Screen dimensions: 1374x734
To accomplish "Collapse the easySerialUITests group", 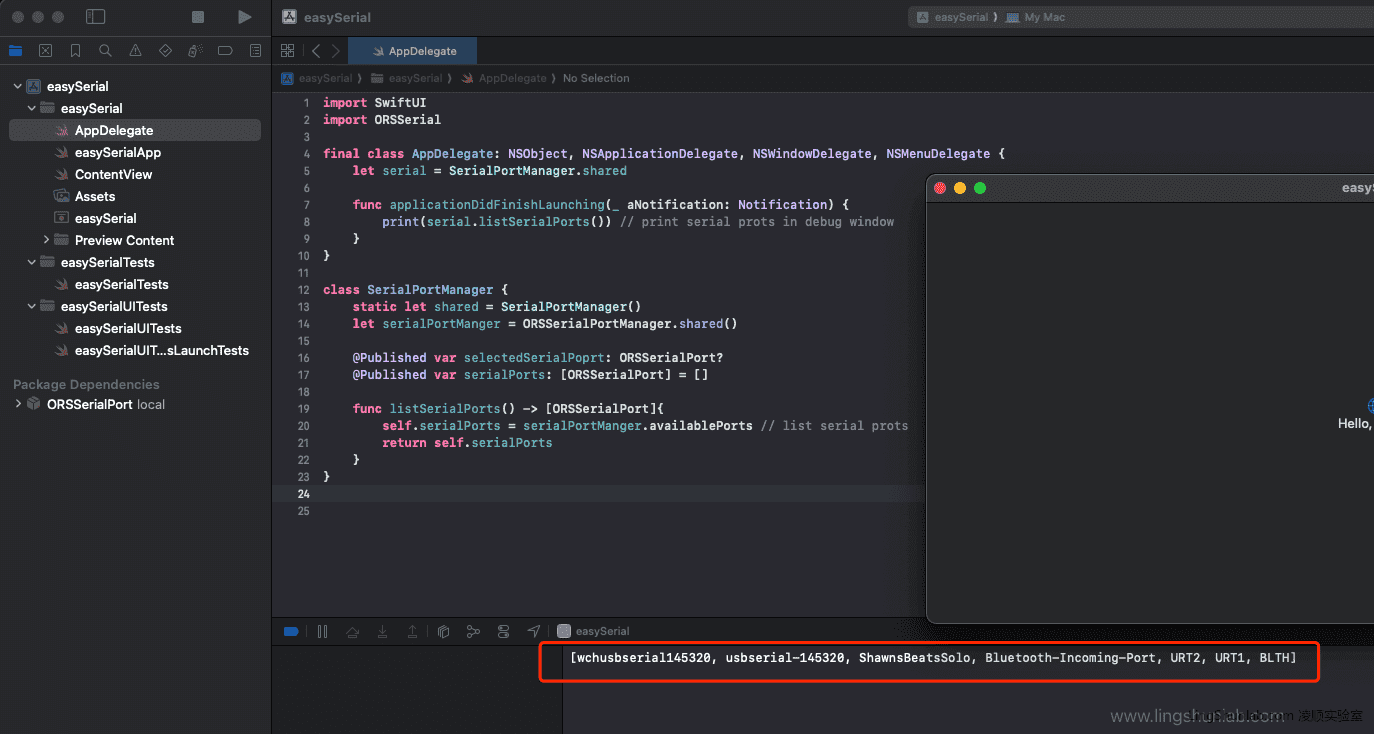I will 32,306.
